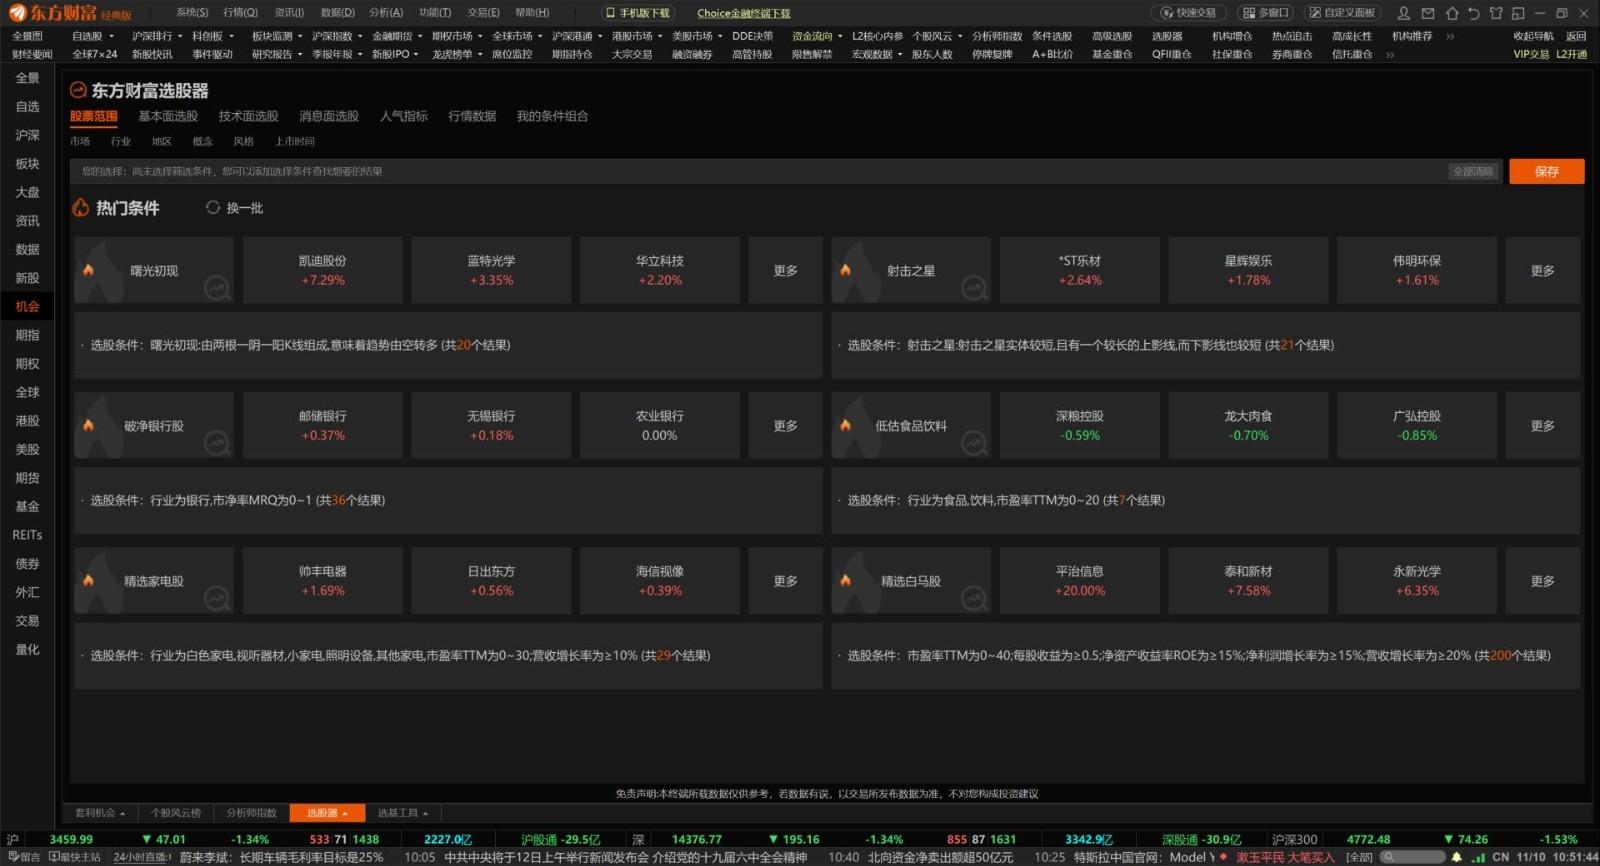
Task: Click the 东方财富 logo icon
Action: 18,13
